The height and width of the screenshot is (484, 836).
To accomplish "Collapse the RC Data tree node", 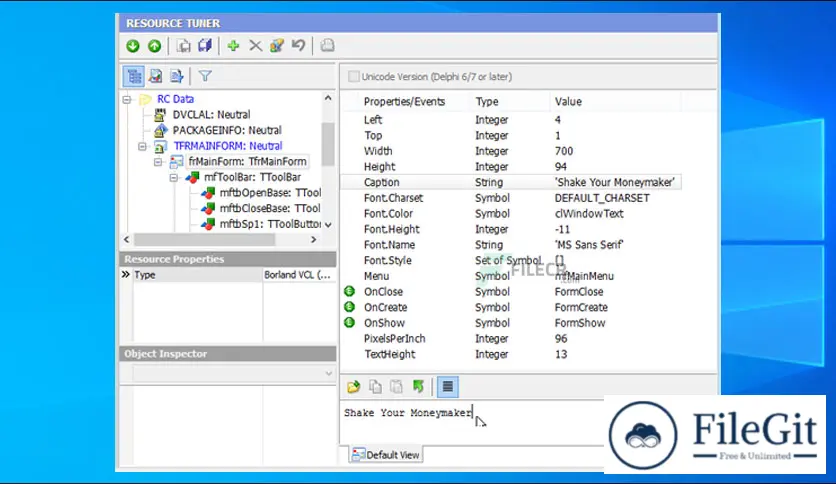I will pyautogui.click(x=127, y=100).
